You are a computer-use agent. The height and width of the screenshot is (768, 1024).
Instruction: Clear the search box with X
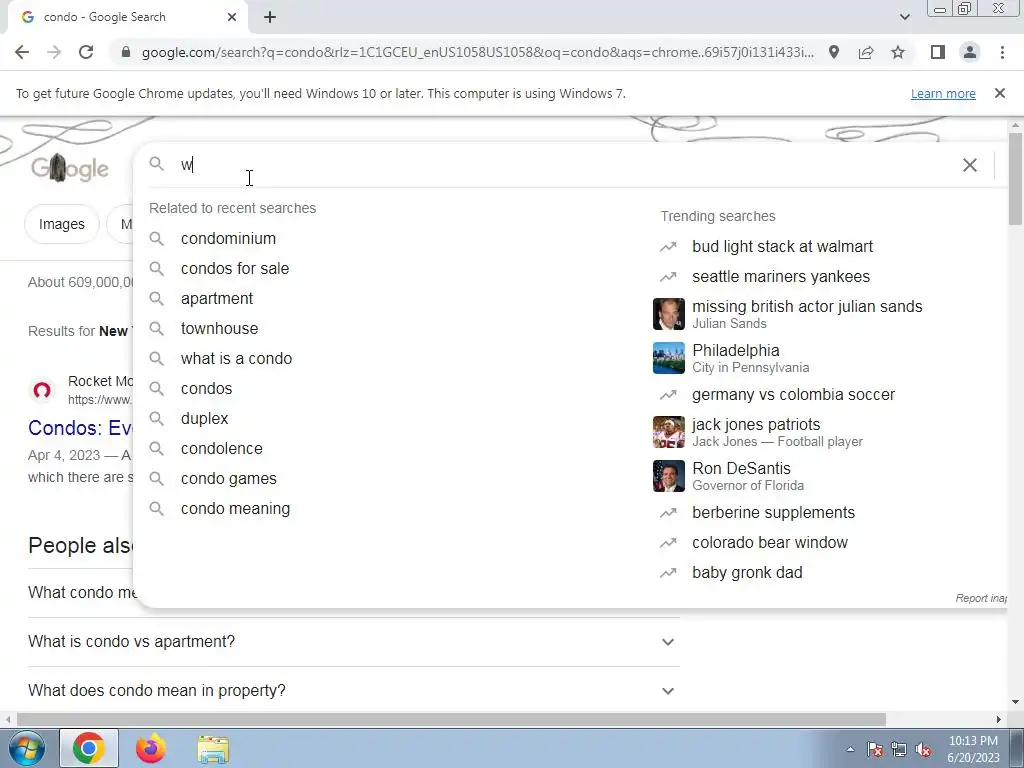(x=970, y=165)
